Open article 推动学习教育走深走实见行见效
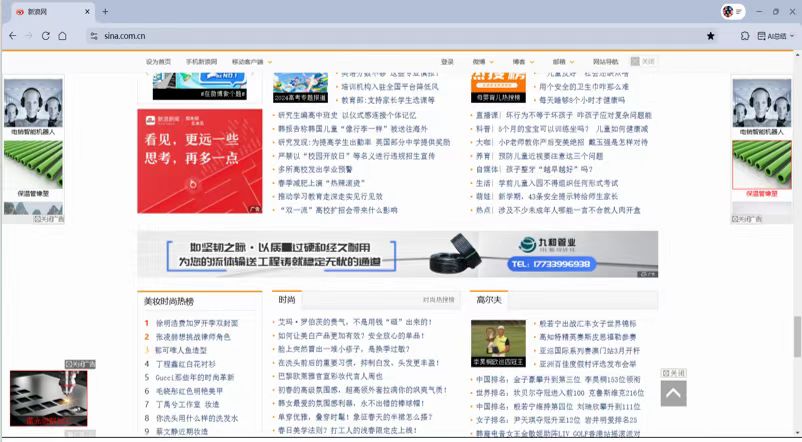802x442 pixels. click(330, 196)
